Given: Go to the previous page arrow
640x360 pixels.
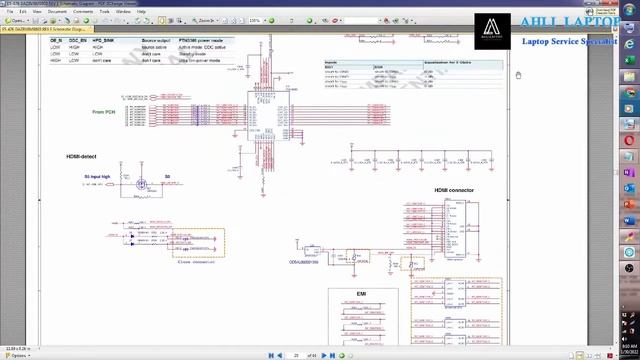Looking at the screenshot, I should pyautogui.click(x=280, y=356).
